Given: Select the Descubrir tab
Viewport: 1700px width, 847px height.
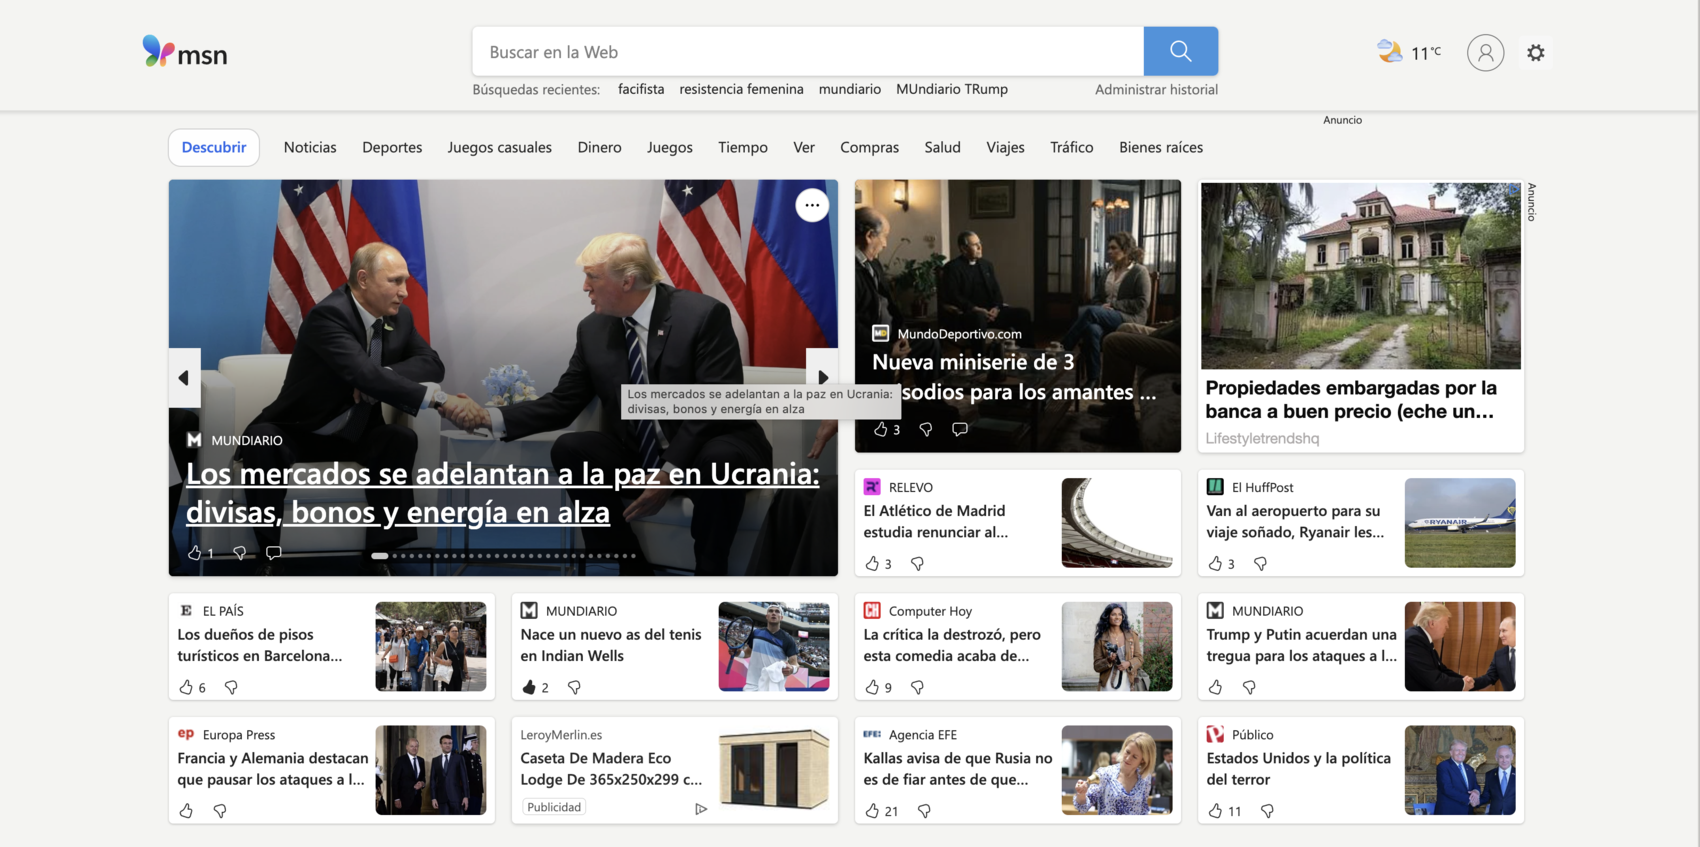Looking at the screenshot, I should pyautogui.click(x=214, y=147).
